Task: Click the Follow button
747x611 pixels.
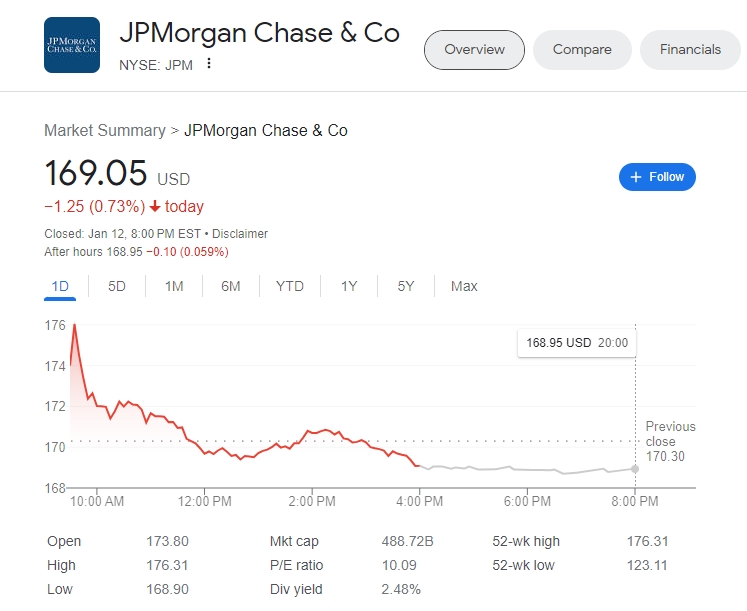Action: pos(657,177)
